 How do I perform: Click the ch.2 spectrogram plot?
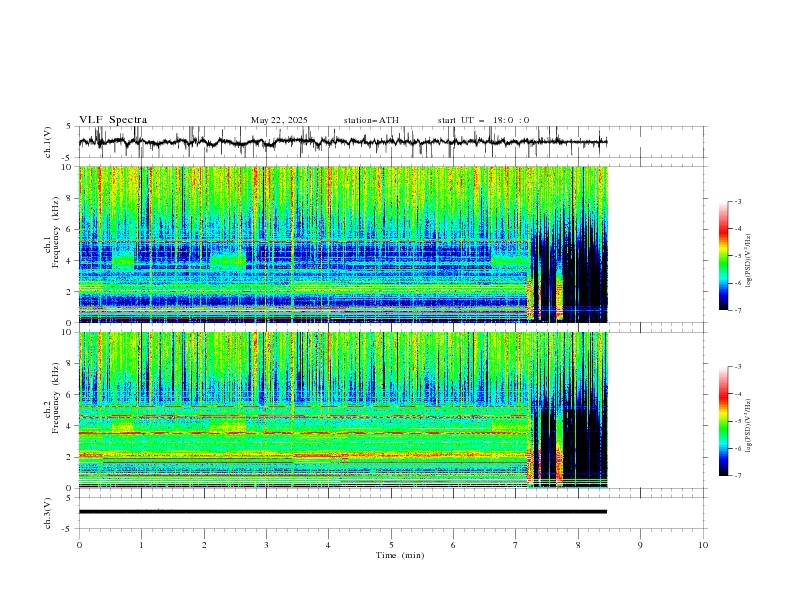(x=343, y=410)
